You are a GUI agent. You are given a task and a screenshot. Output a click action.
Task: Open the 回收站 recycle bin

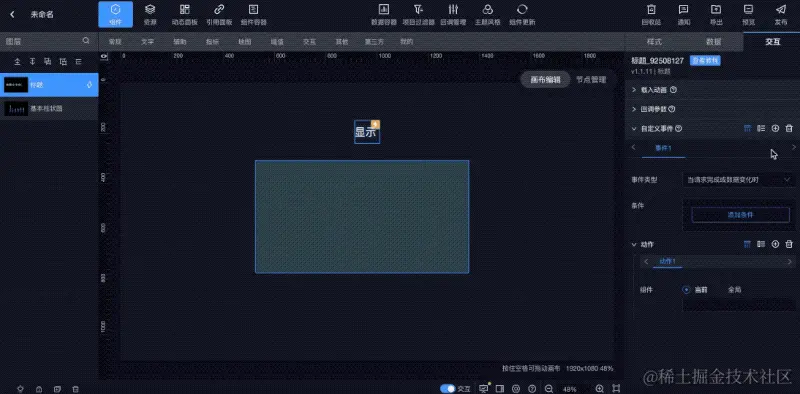click(x=651, y=14)
